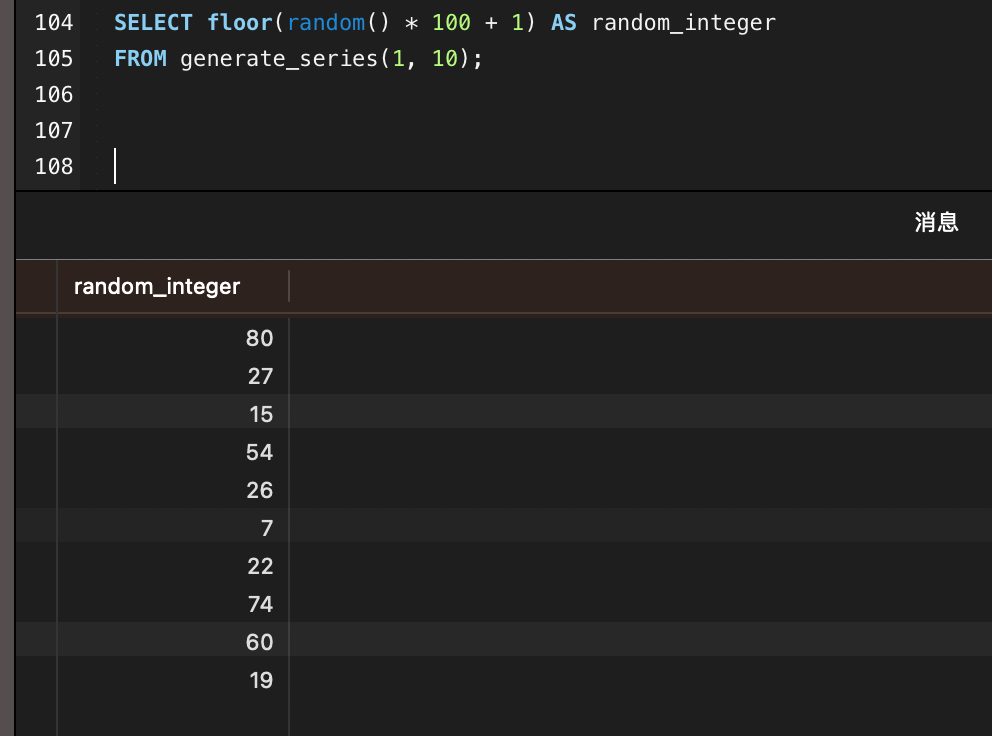Viewport: 992px width, 736px height.
Task: Place cursor on the SELECT keyword
Action: pos(153,22)
